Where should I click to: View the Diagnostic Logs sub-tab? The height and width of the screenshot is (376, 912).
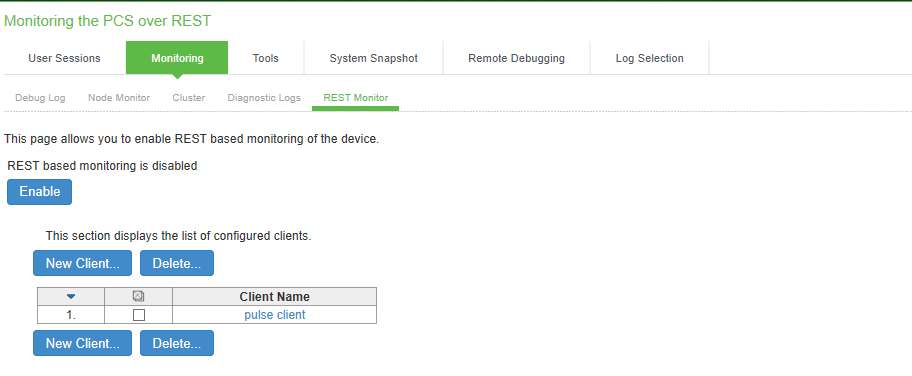click(x=264, y=98)
